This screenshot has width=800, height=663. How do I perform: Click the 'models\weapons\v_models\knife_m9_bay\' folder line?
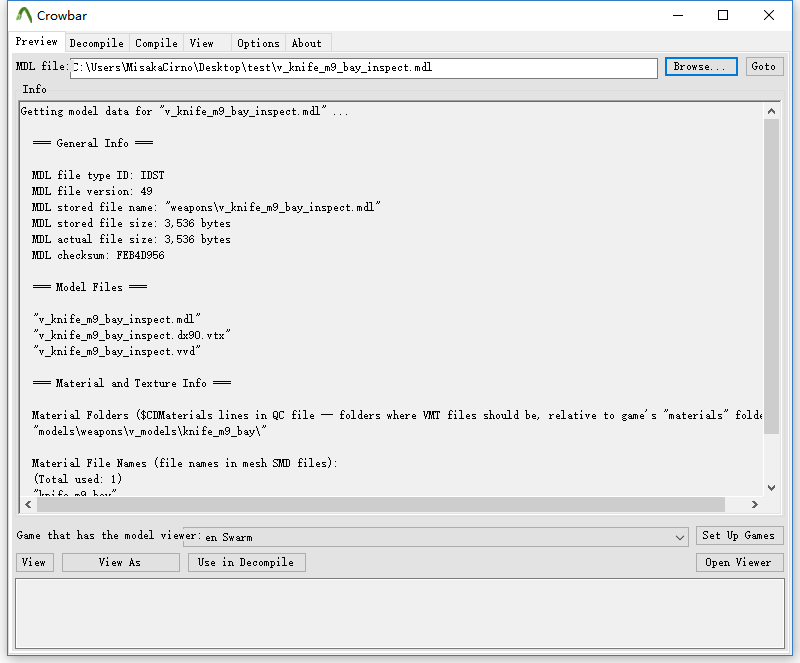(x=149, y=431)
